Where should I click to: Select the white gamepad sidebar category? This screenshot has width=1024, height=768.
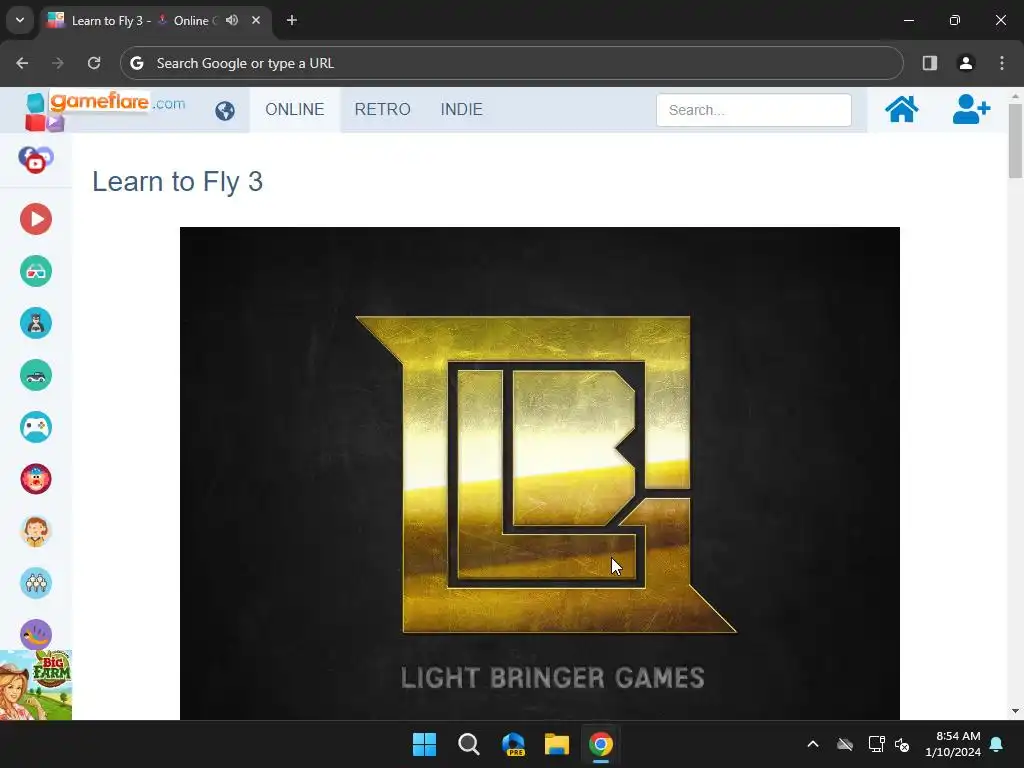click(x=36, y=427)
